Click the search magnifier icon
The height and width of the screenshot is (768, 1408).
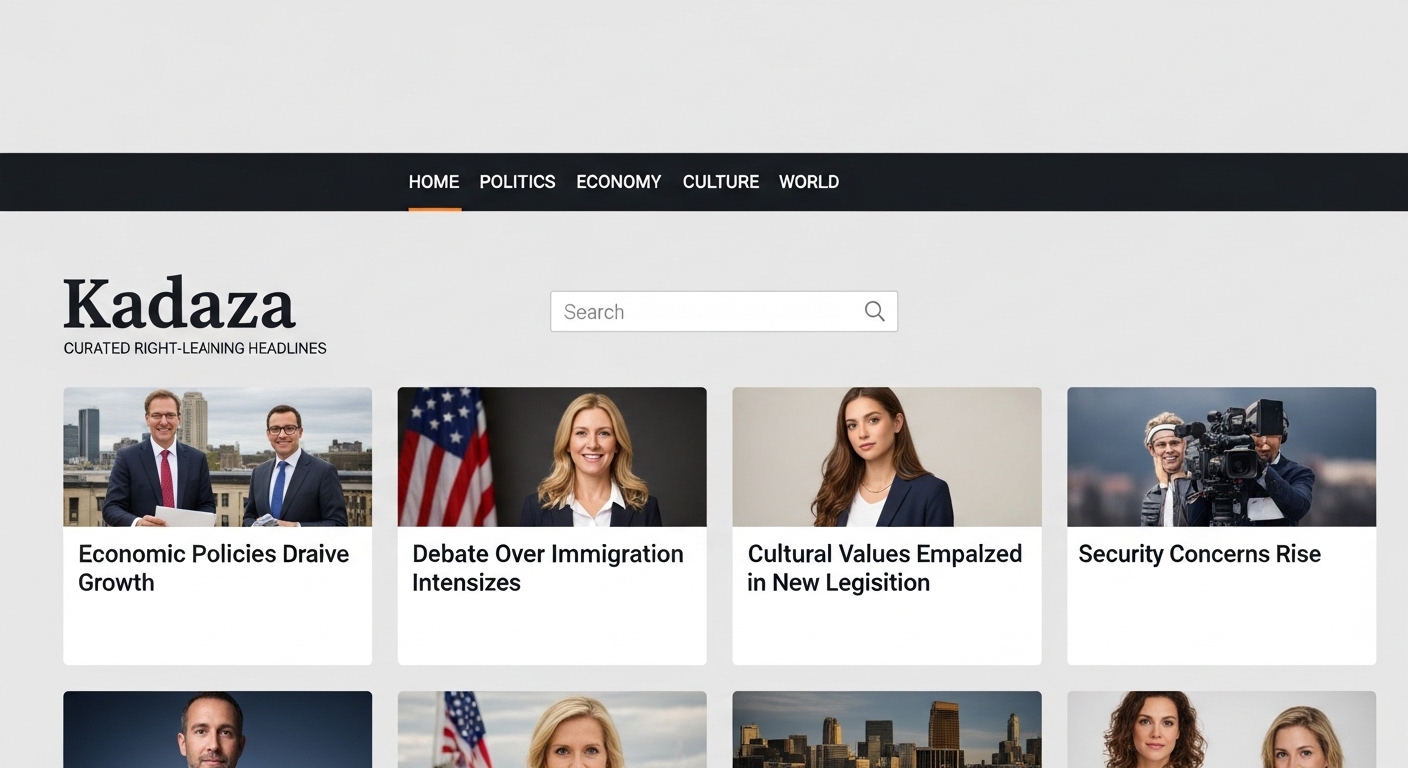[874, 311]
